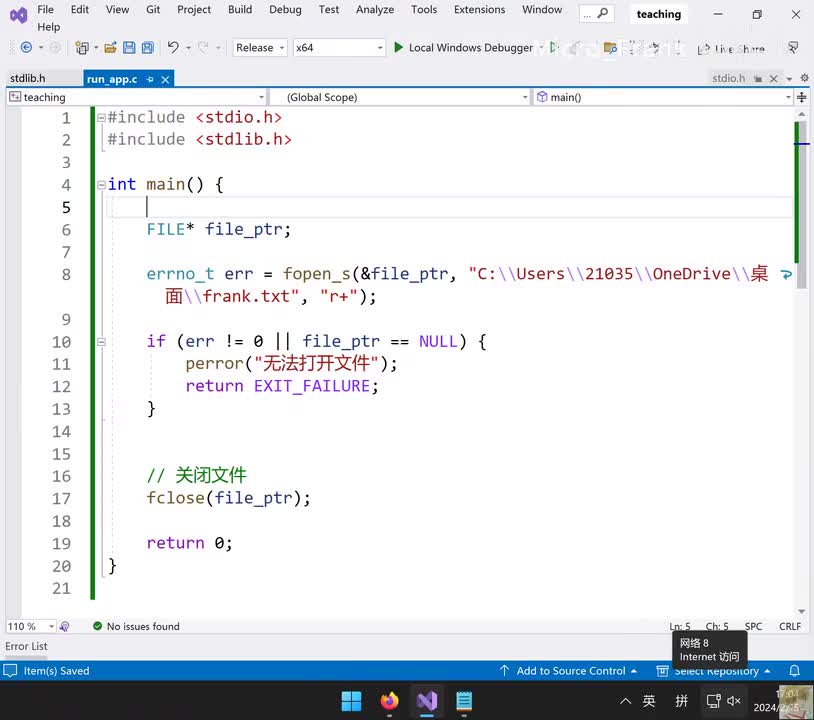
Task: Promote the stdio.h preview tab to open
Action: 758,78
